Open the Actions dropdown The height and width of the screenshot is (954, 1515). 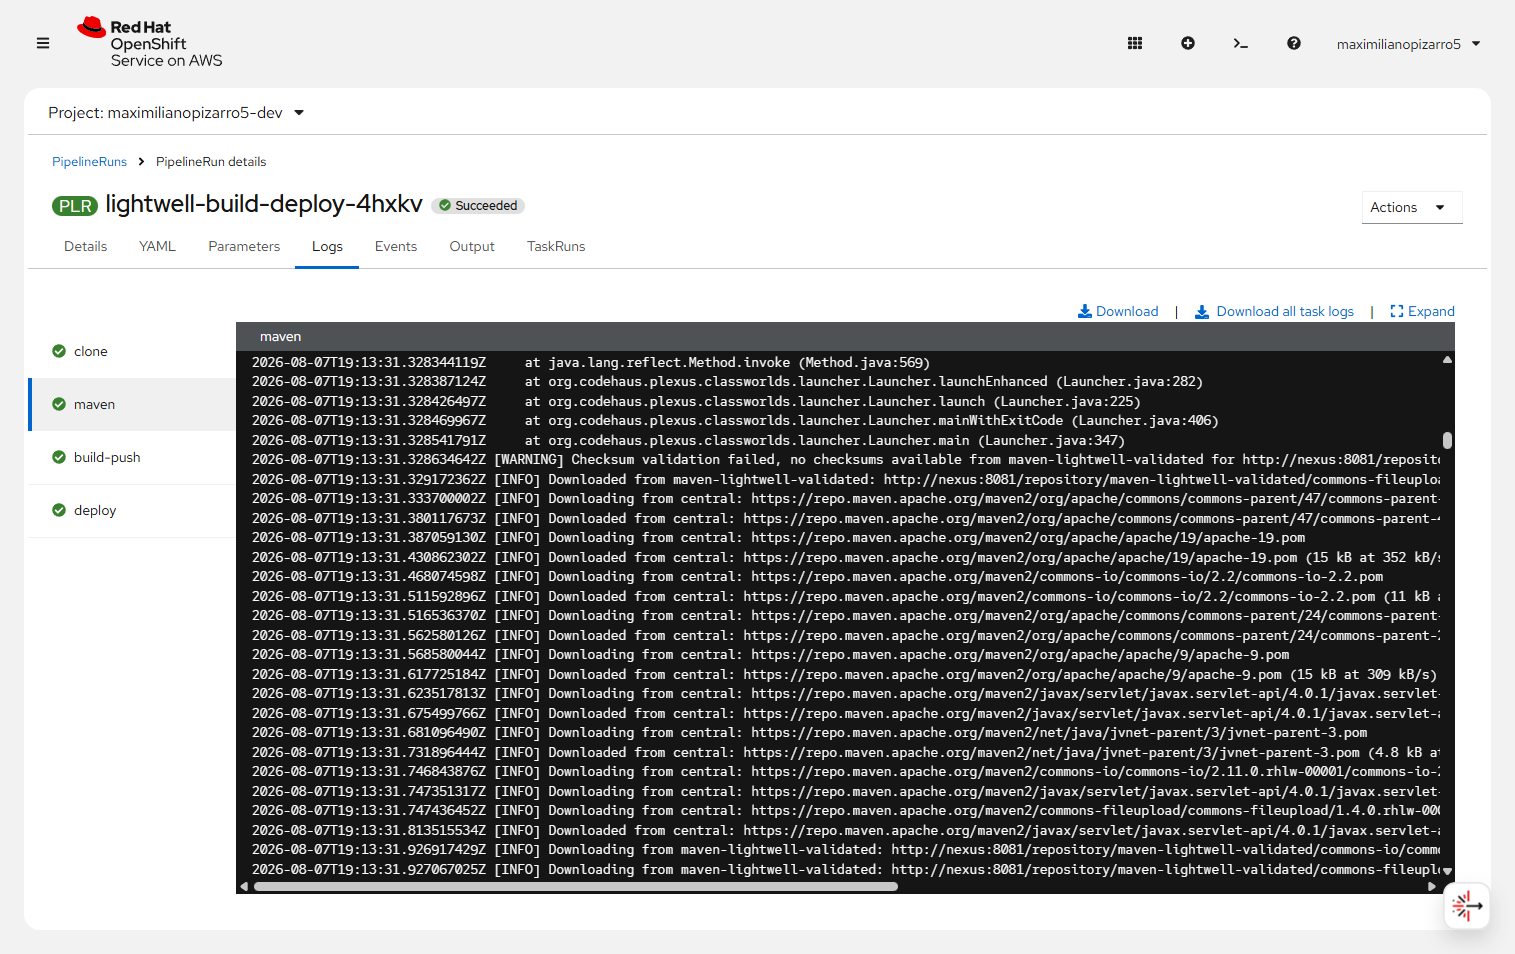click(x=1411, y=208)
